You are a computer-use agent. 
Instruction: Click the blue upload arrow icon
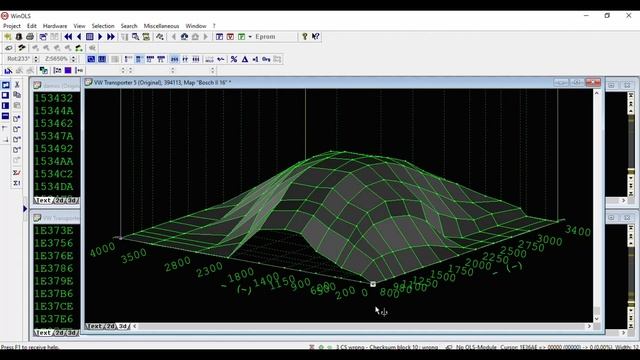point(184,37)
